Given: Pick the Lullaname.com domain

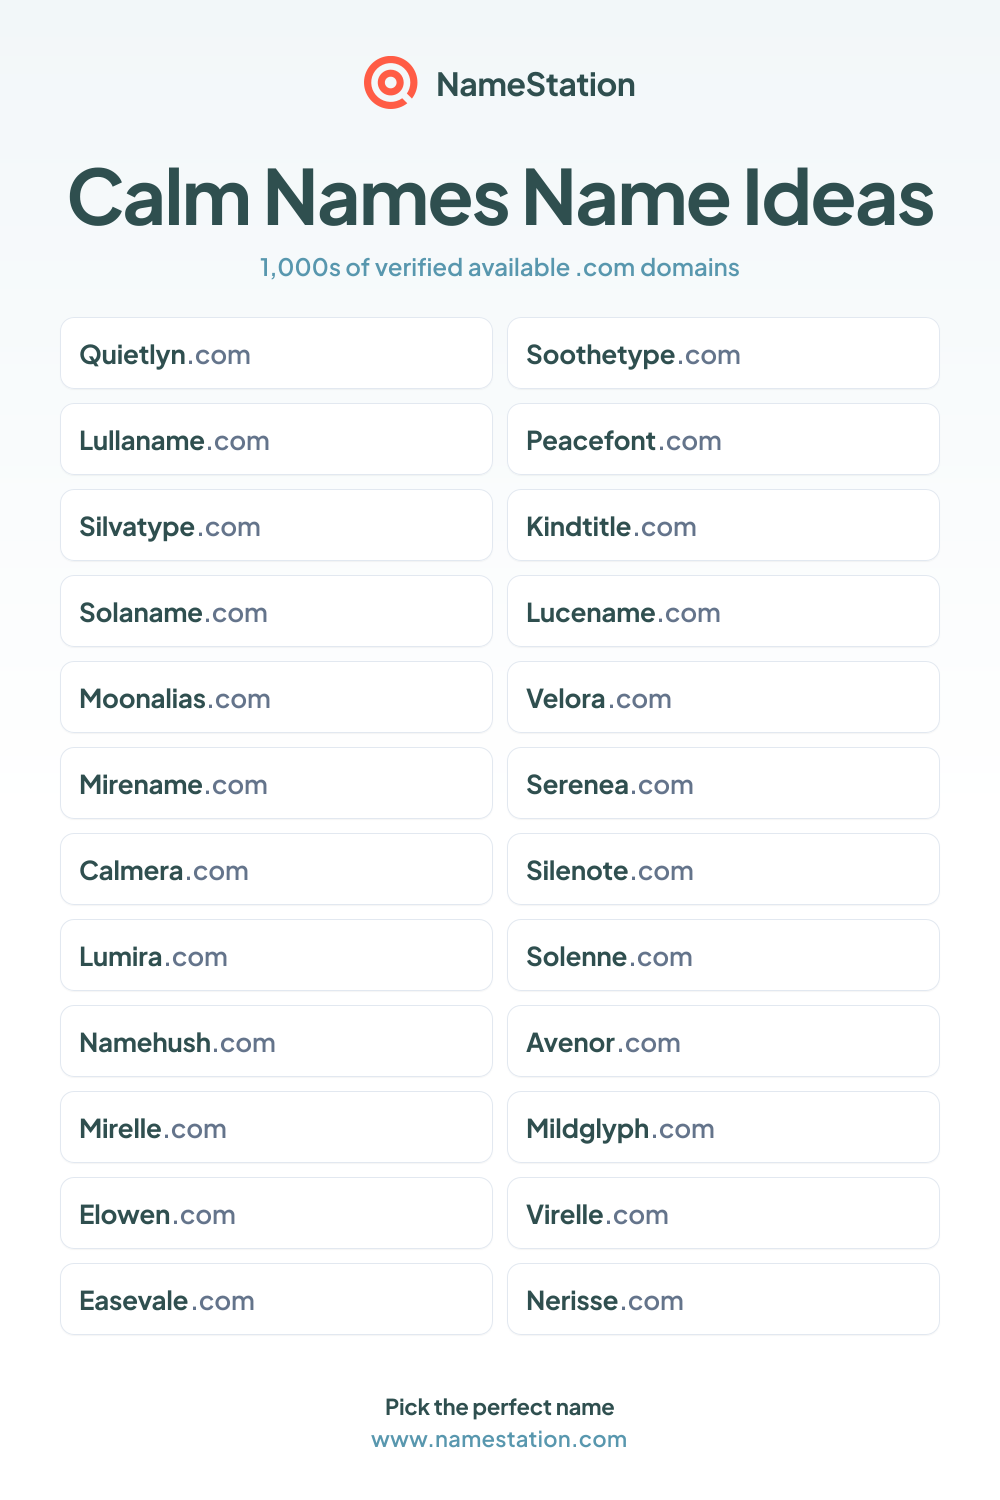Looking at the screenshot, I should point(276,439).
